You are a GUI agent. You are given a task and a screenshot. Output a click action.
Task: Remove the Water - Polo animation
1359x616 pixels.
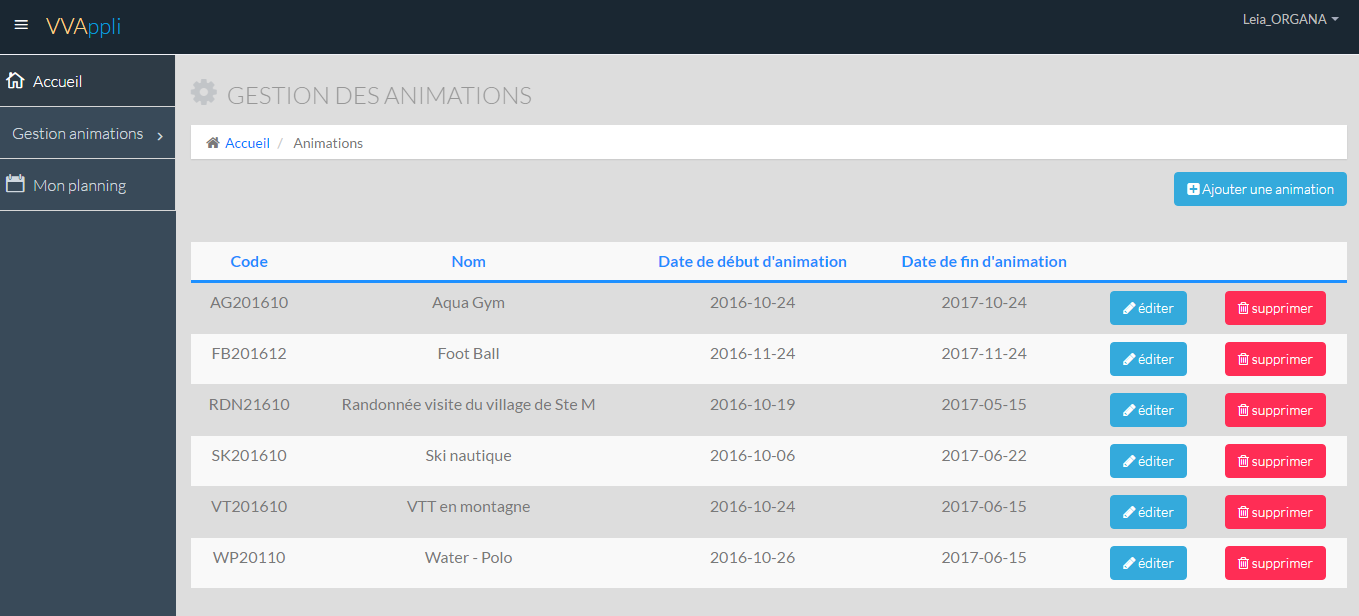1275,563
